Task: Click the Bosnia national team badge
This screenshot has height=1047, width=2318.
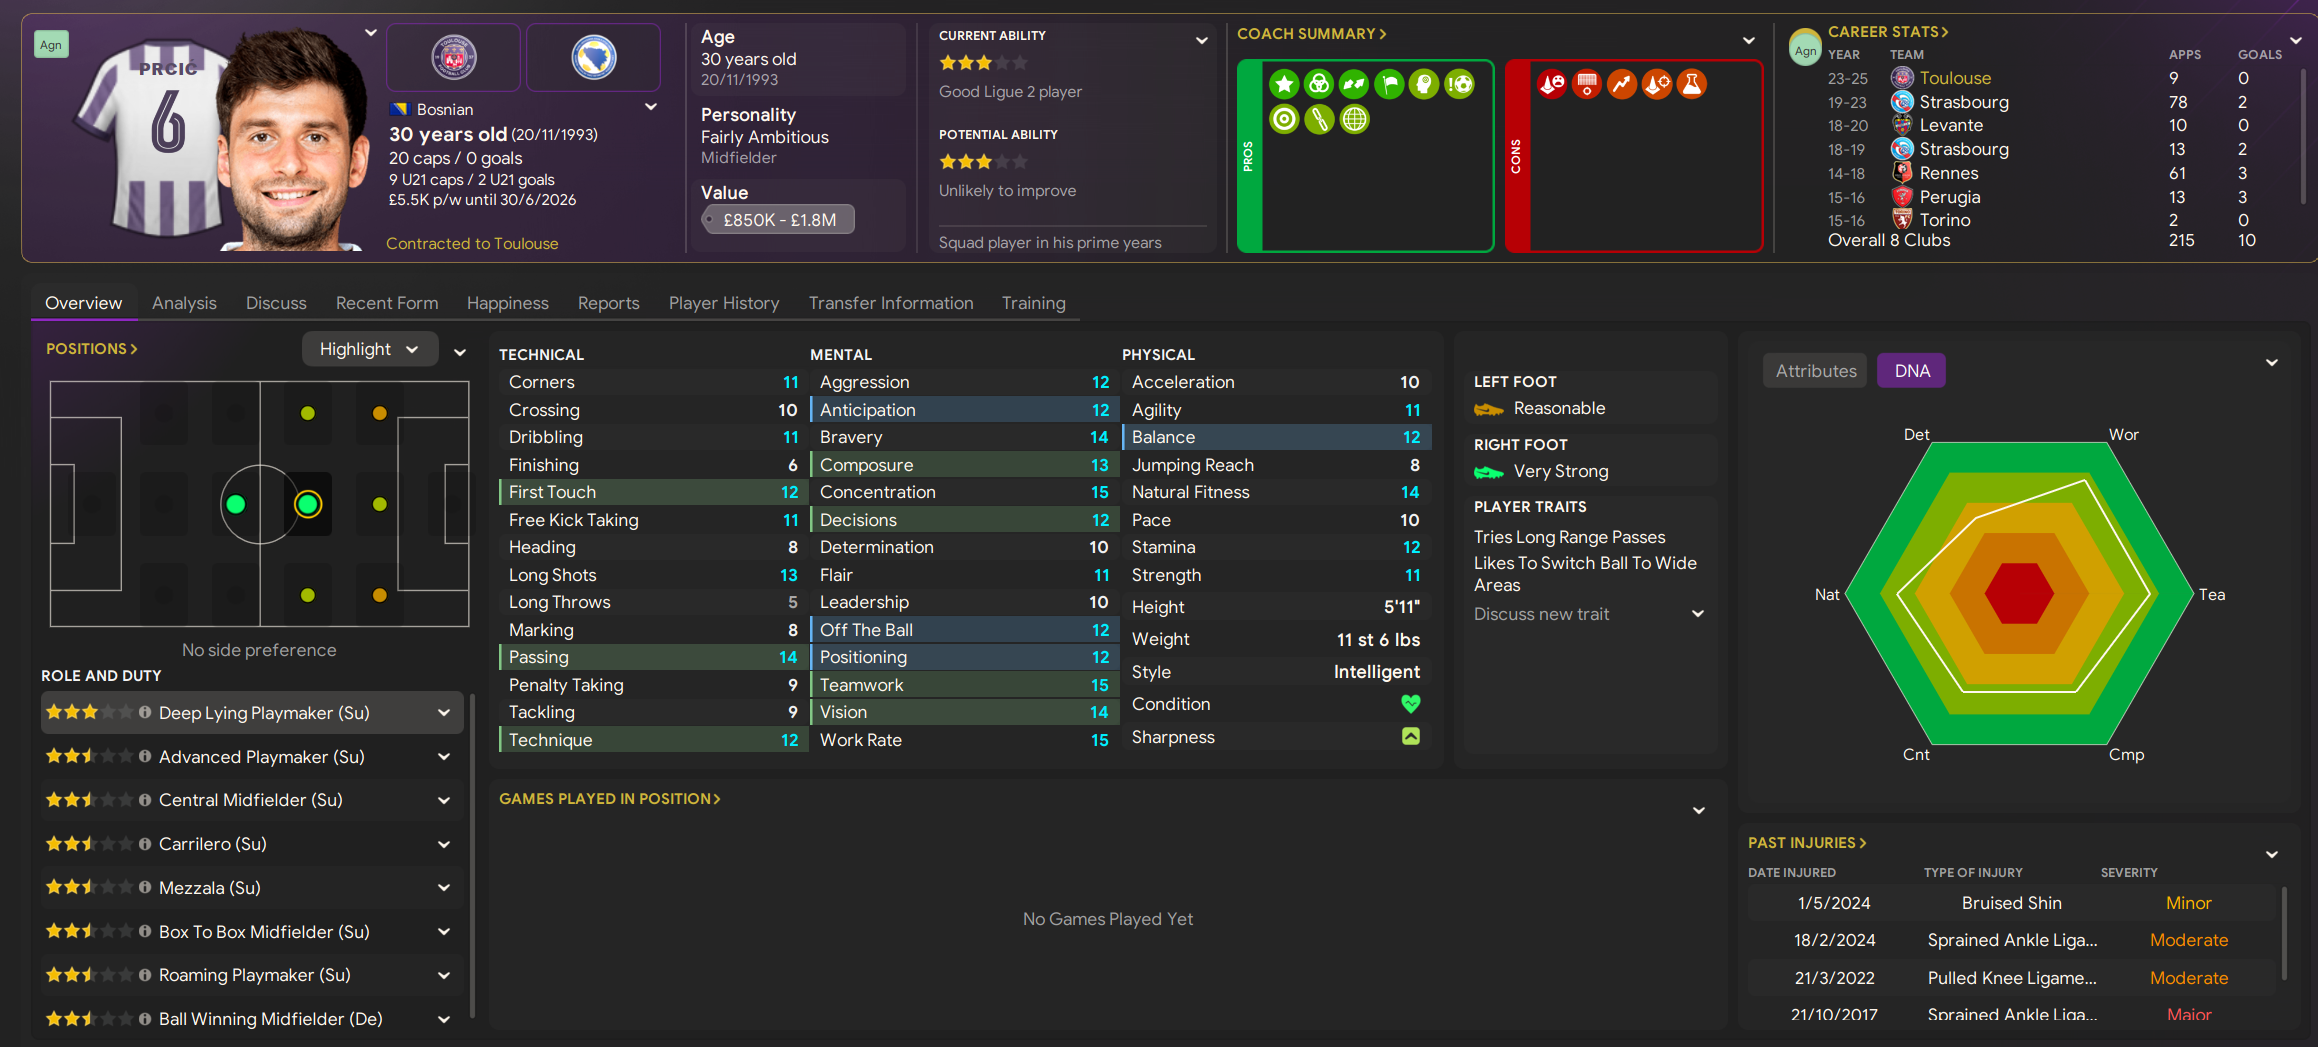Action: coord(593,57)
